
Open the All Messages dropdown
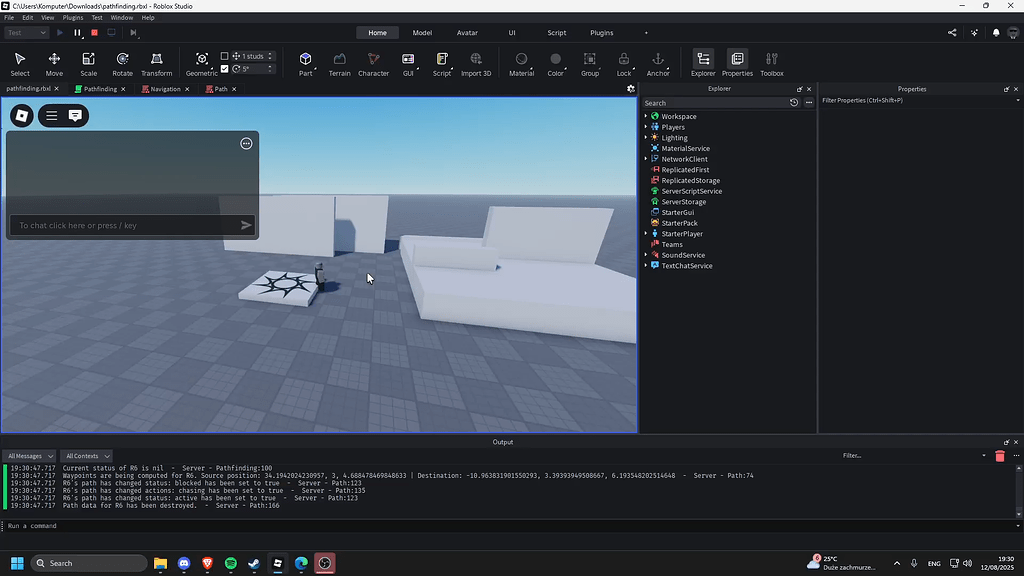tap(30, 455)
